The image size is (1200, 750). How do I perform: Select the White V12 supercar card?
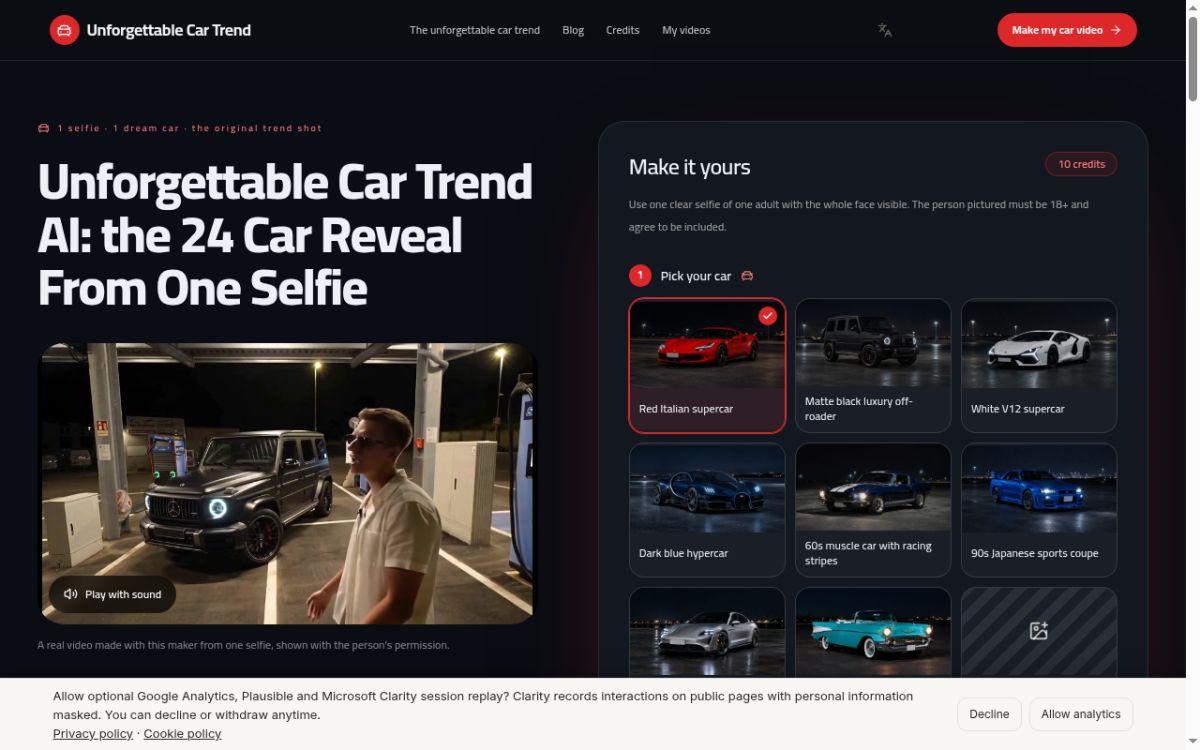tap(1039, 365)
